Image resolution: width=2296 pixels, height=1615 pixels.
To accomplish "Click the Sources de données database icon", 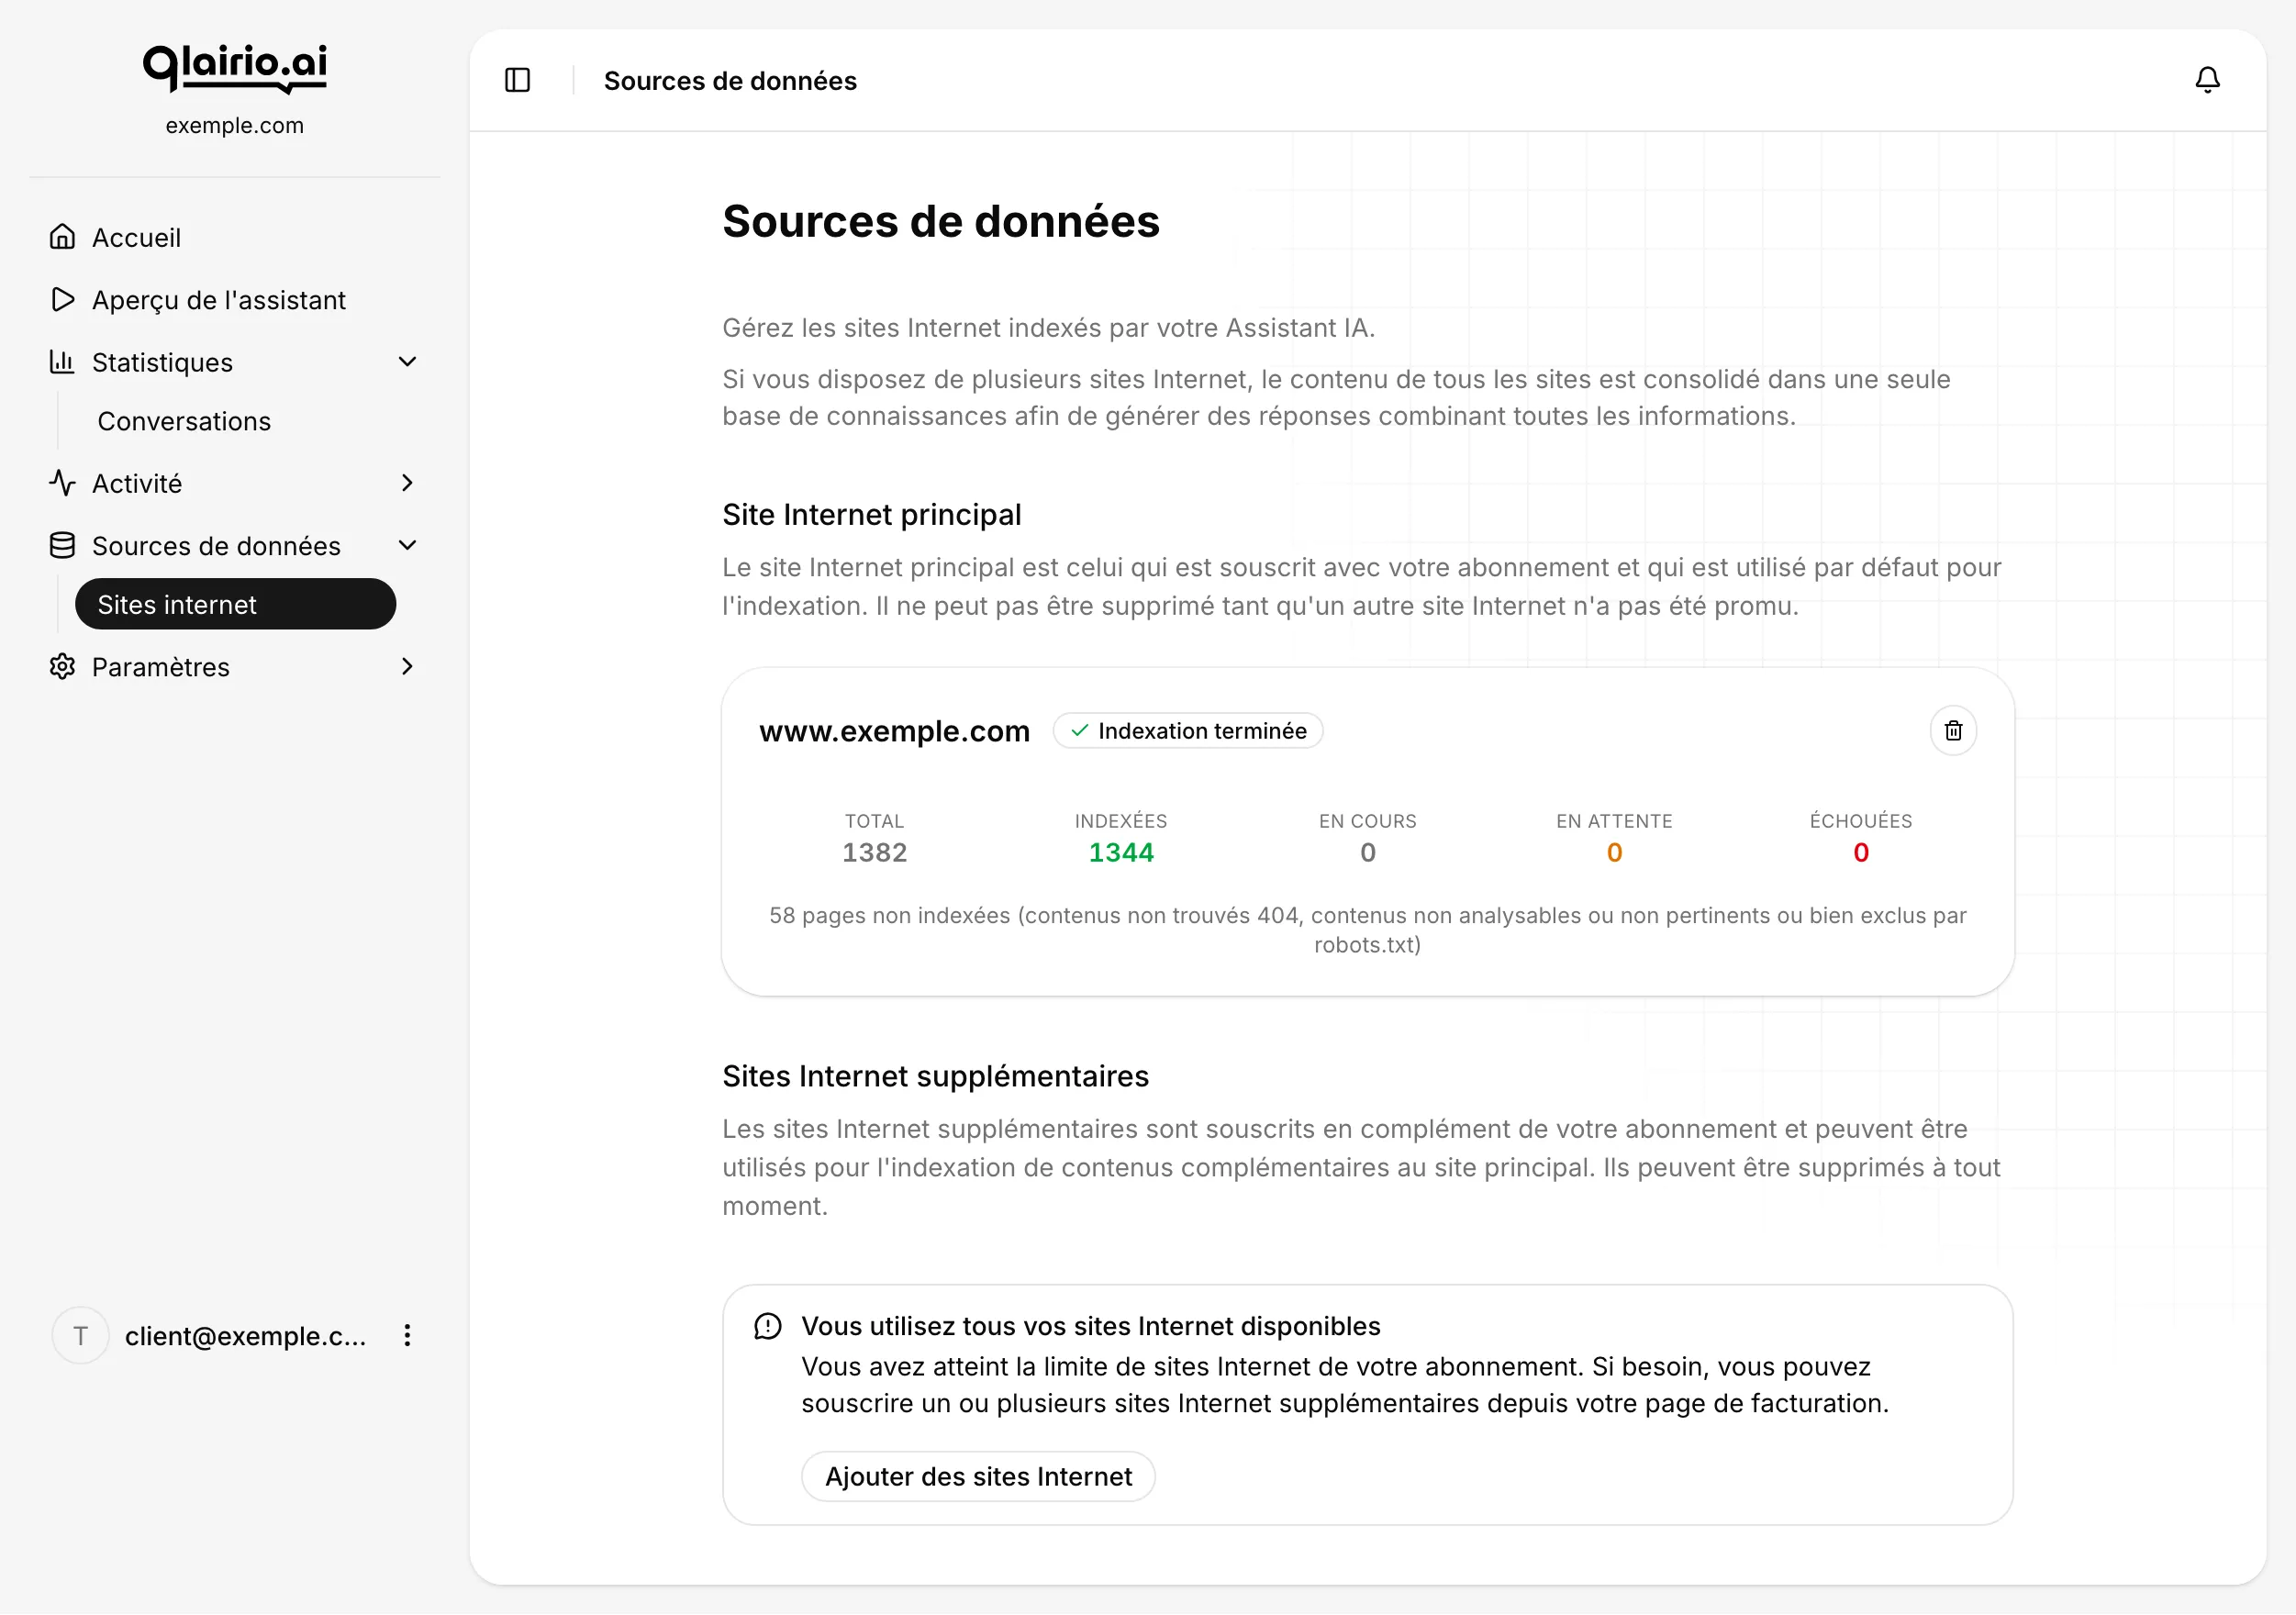I will [x=62, y=546].
